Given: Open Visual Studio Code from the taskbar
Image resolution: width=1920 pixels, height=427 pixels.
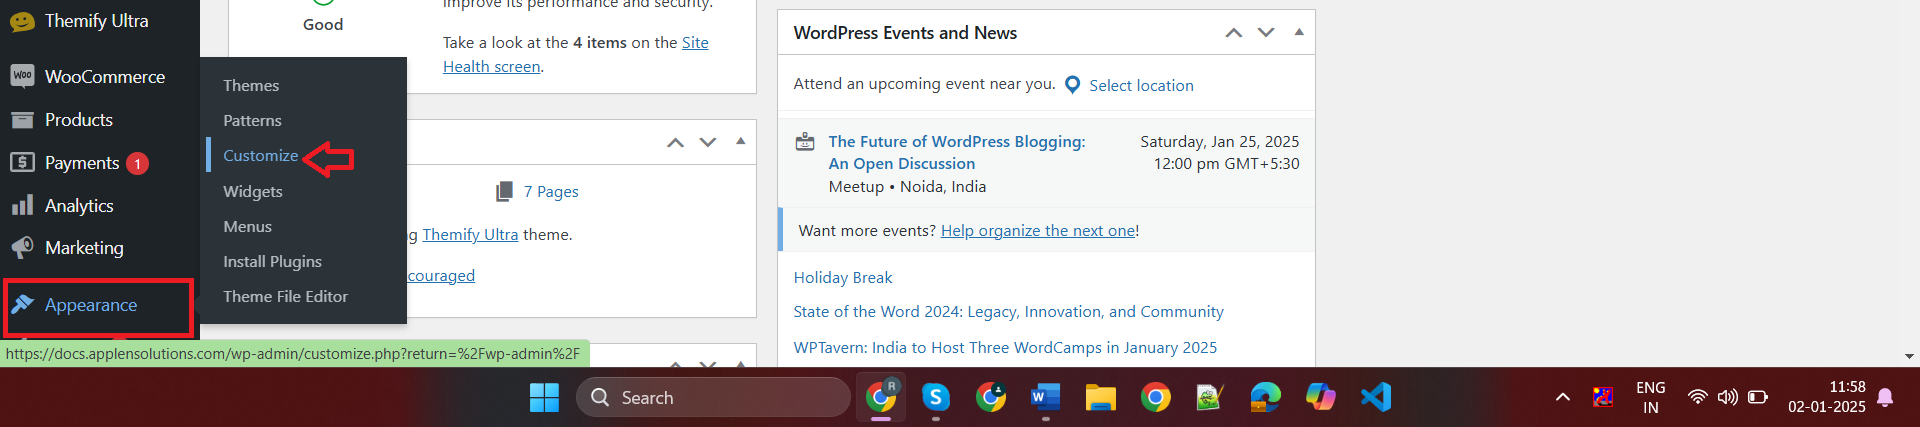Looking at the screenshot, I should tap(1375, 397).
